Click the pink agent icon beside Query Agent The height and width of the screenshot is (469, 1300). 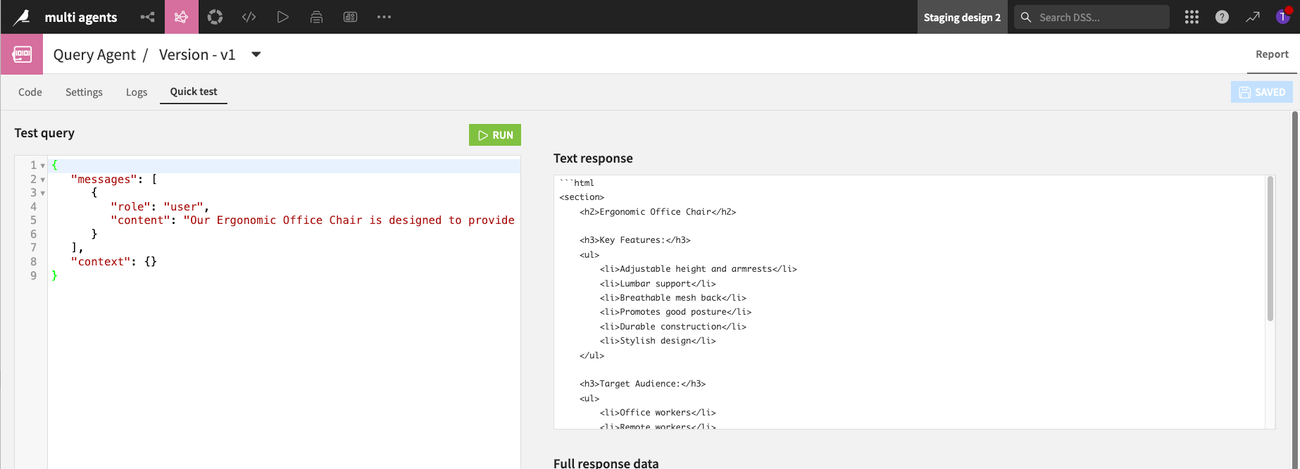22,54
